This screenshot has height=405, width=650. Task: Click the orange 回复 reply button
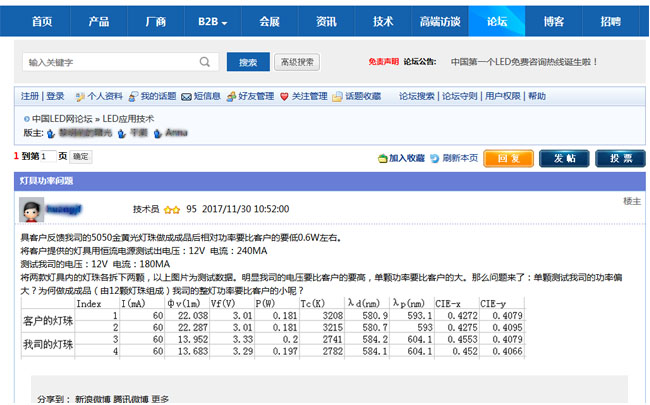(x=508, y=158)
